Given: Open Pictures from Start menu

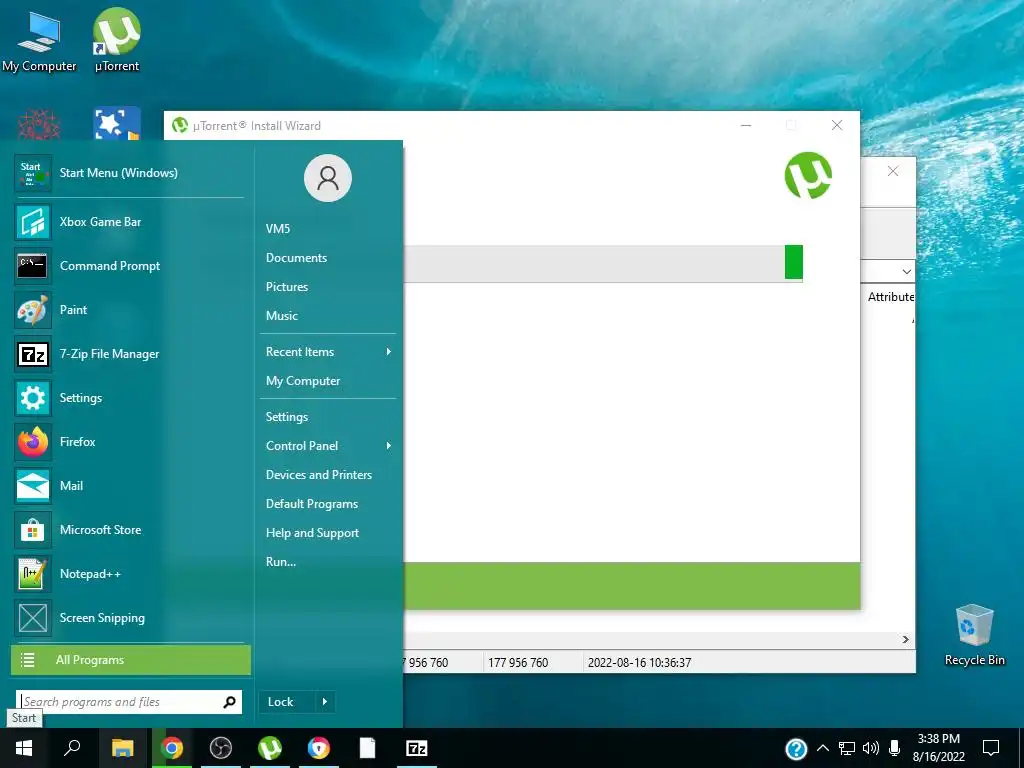Looking at the screenshot, I should (287, 287).
